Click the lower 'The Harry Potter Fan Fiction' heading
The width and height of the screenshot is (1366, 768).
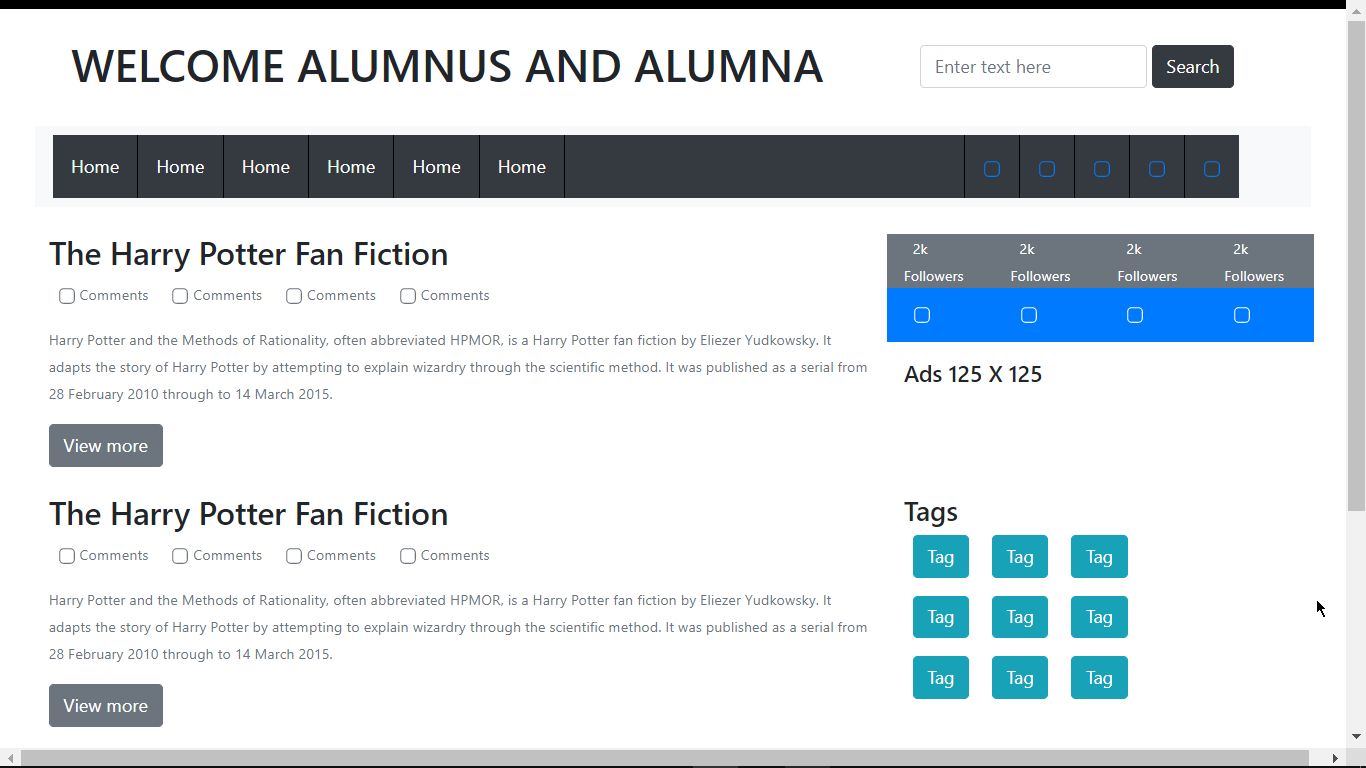click(x=248, y=514)
